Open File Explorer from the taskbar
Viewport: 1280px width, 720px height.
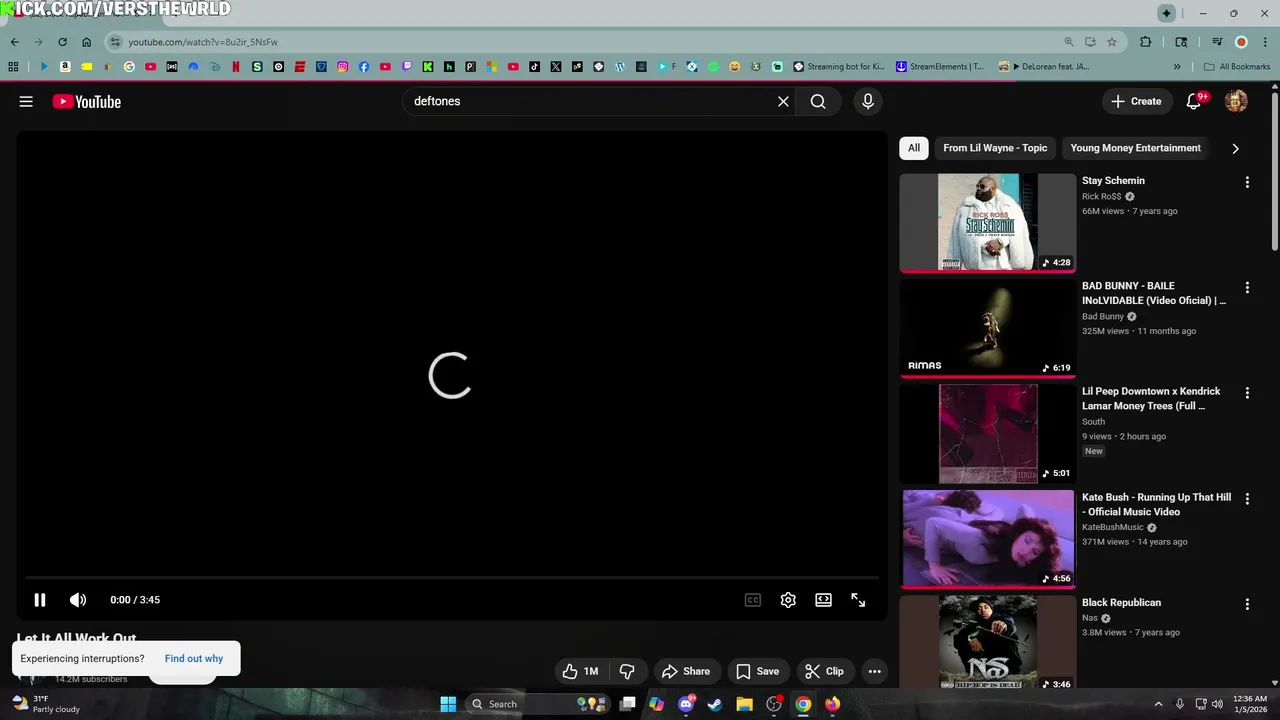(x=744, y=704)
